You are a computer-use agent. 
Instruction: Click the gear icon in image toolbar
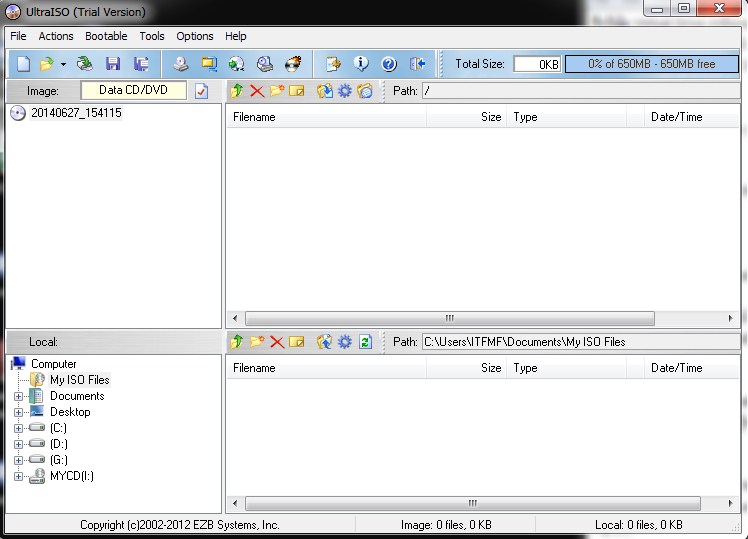[x=344, y=91]
